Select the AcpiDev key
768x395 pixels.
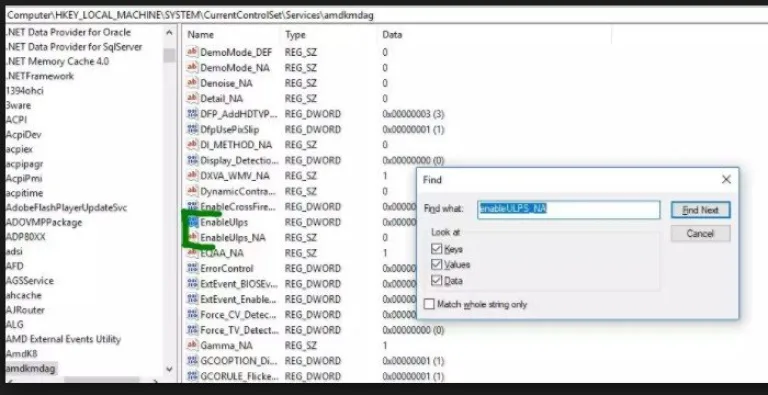pyautogui.click(x=24, y=134)
